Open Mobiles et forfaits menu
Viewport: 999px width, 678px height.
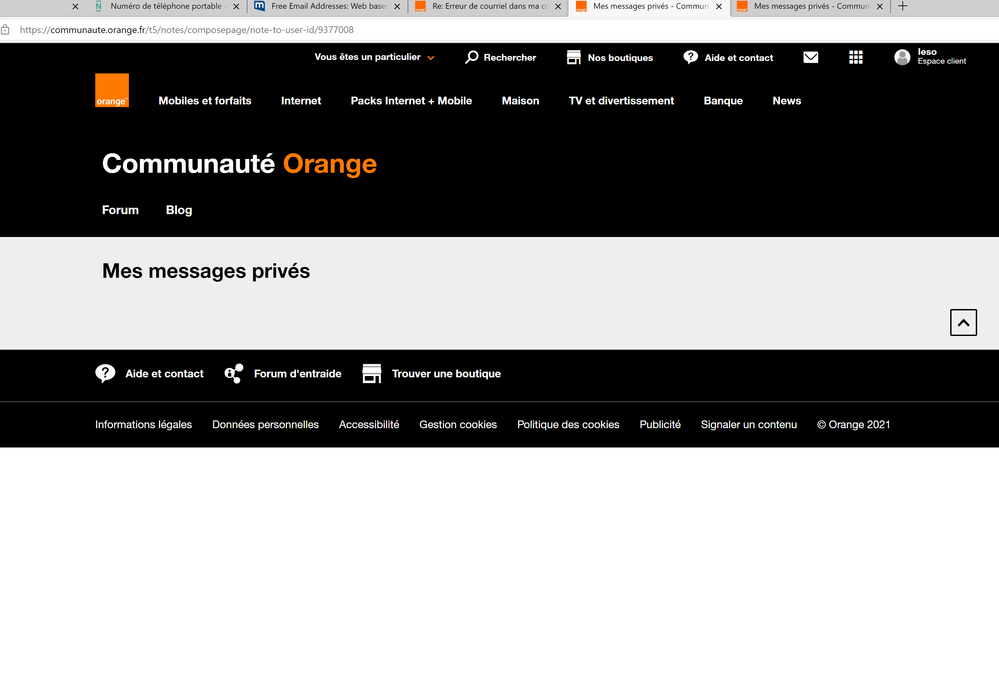coord(205,101)
